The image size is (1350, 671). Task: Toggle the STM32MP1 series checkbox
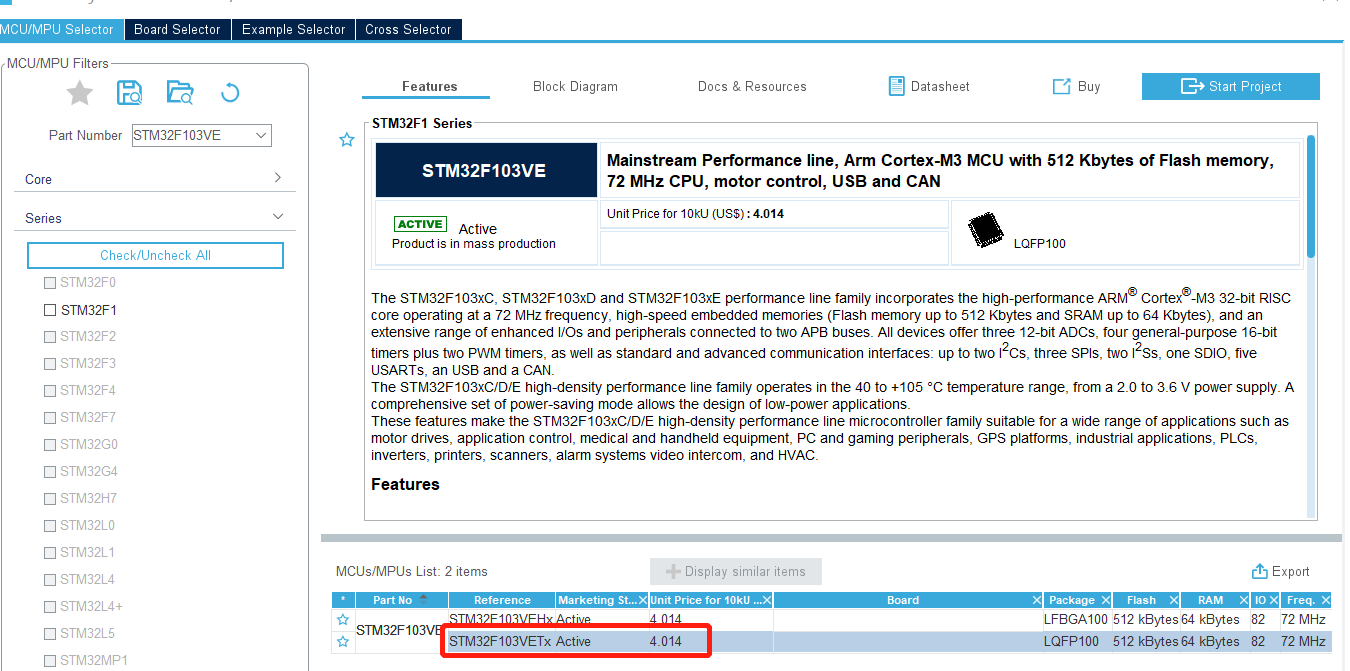(x=50, y=661)
